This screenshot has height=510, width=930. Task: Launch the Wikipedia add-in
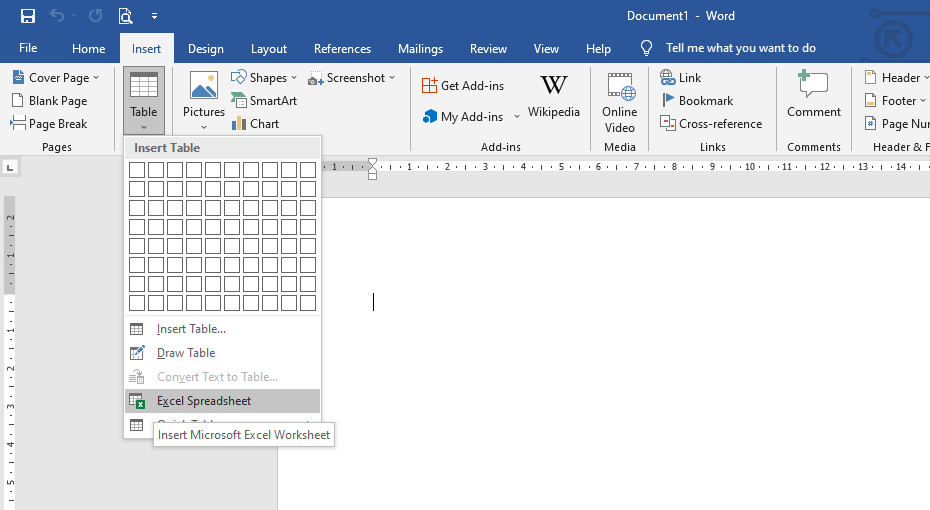553,95
